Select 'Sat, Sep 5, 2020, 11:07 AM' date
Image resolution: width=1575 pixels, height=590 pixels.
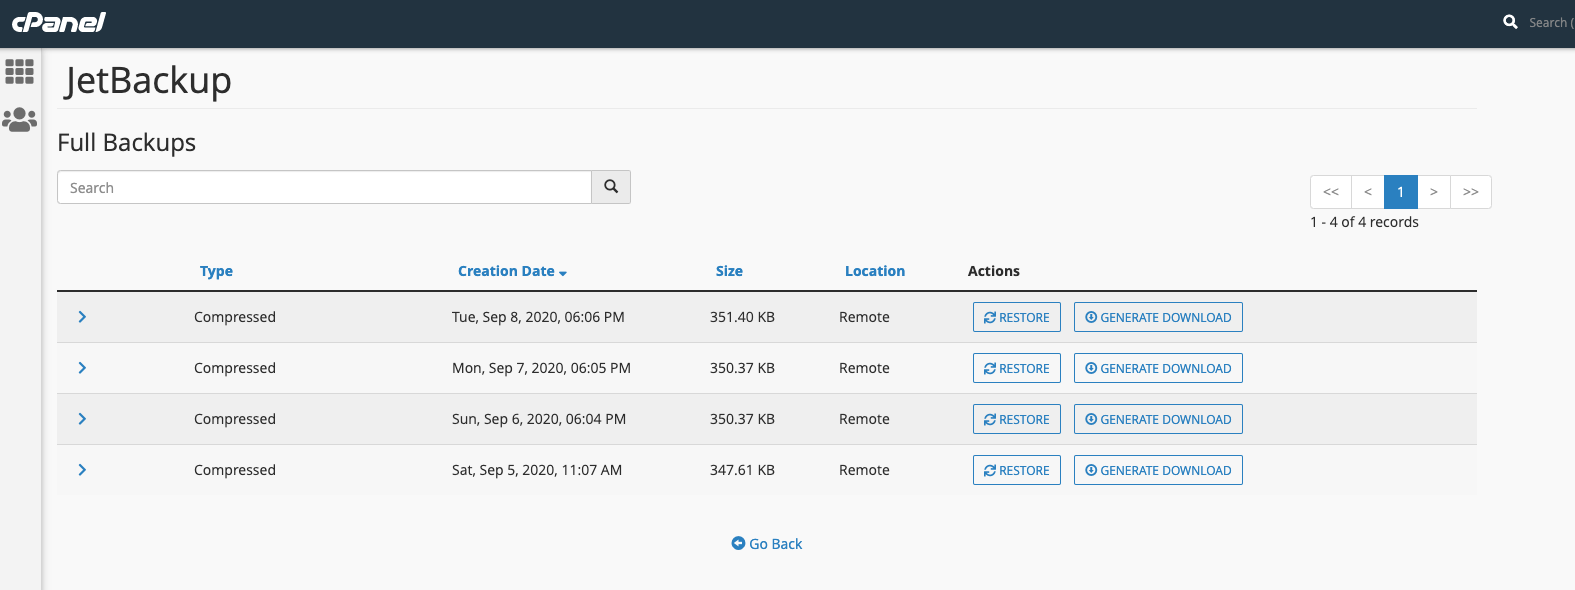pyautogui.click(x=537, y=470)
